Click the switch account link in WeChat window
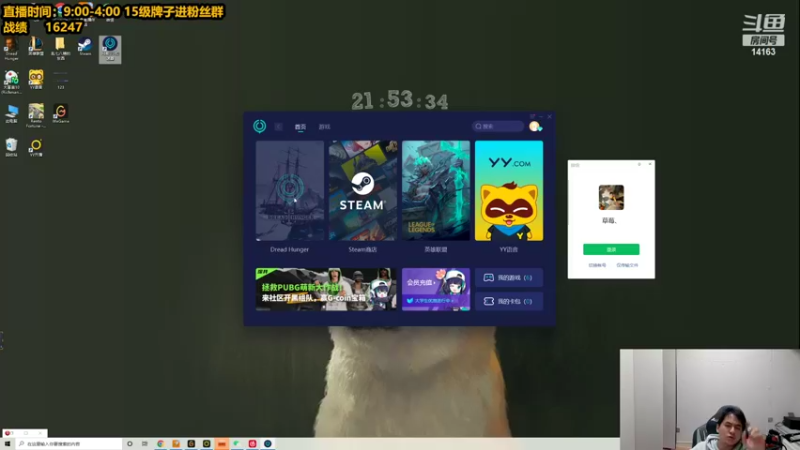This screenshot has width=800, height=450. click(597, 265)
